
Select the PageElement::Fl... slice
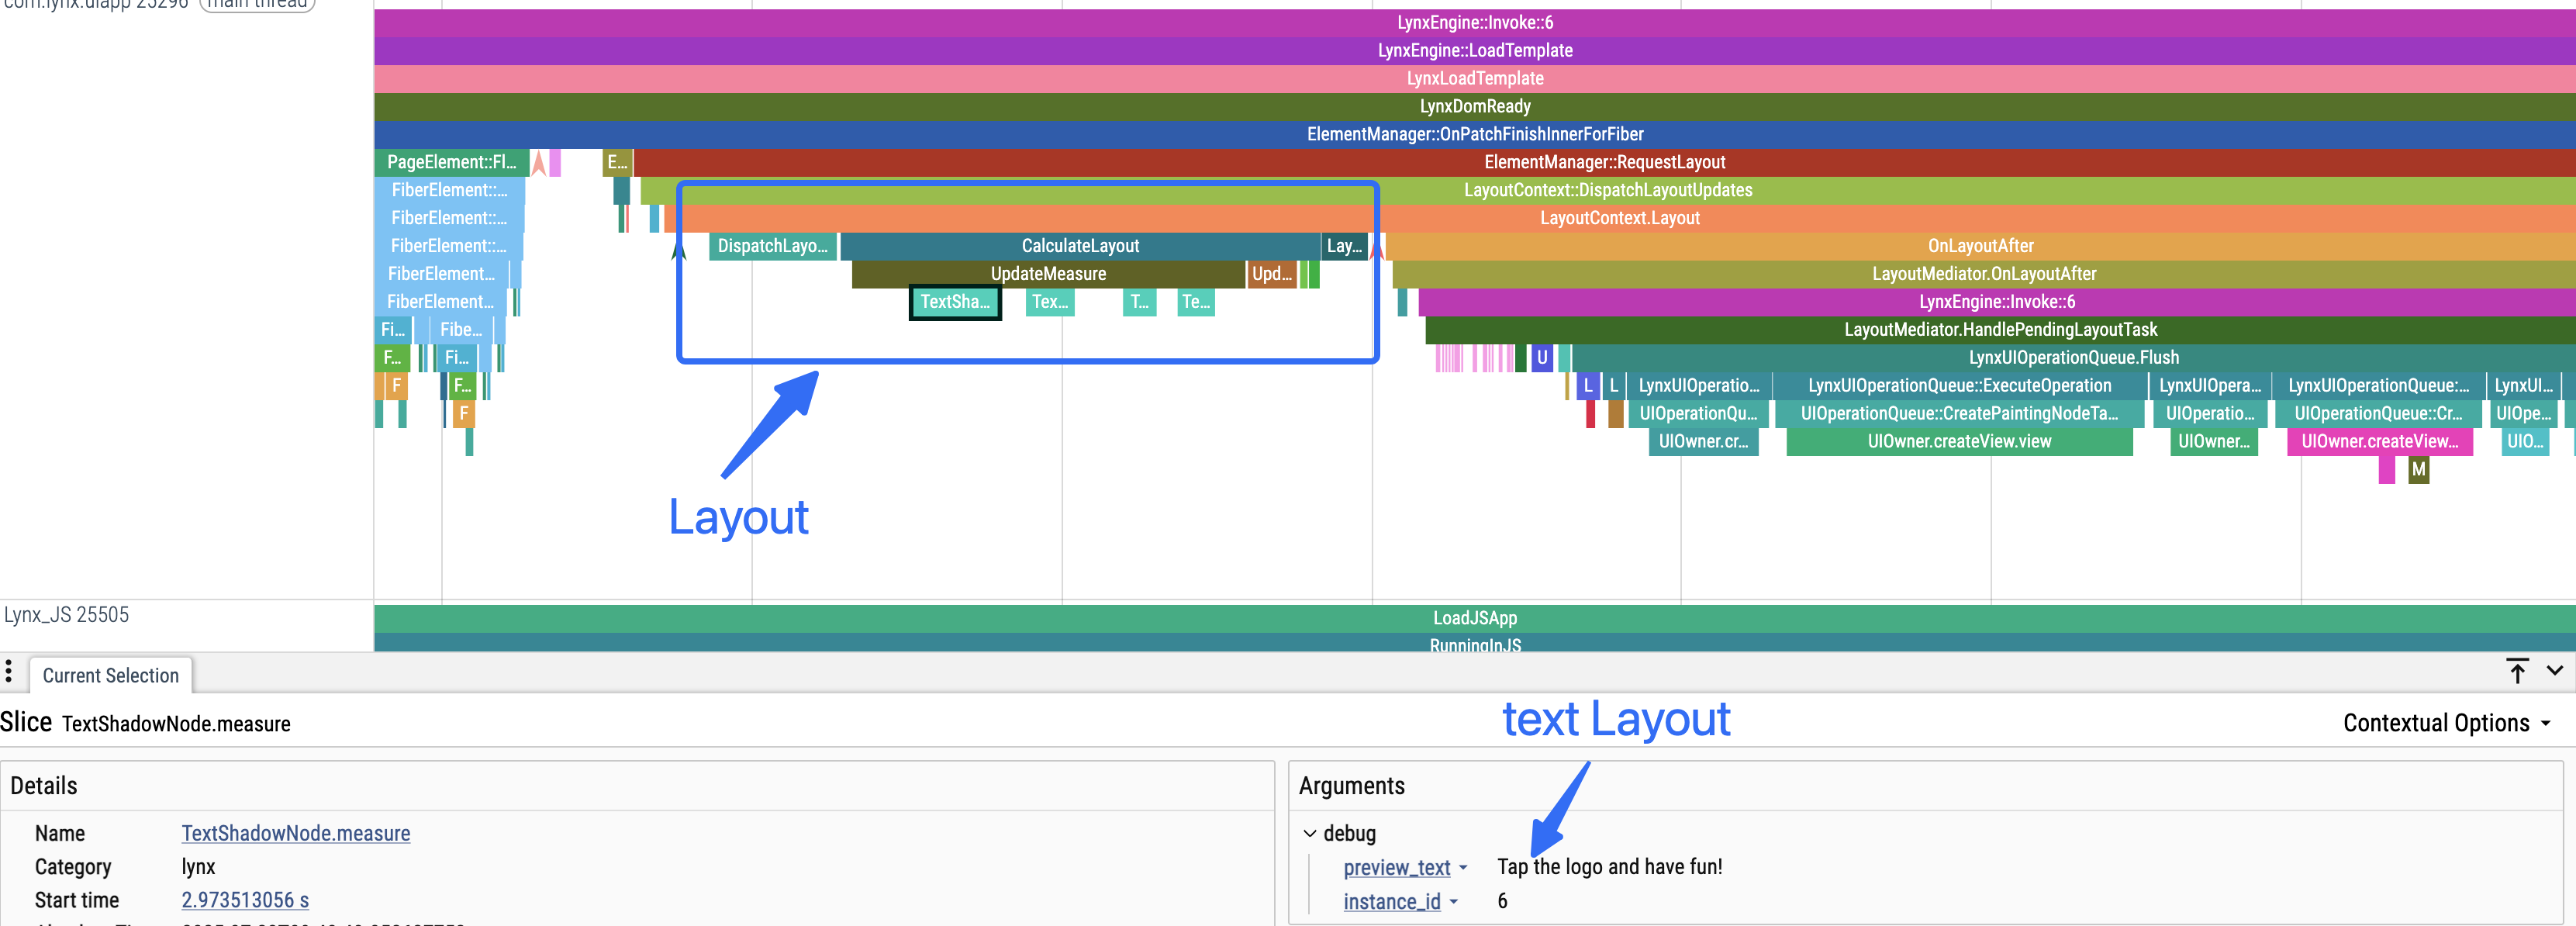tap(451, 162)
